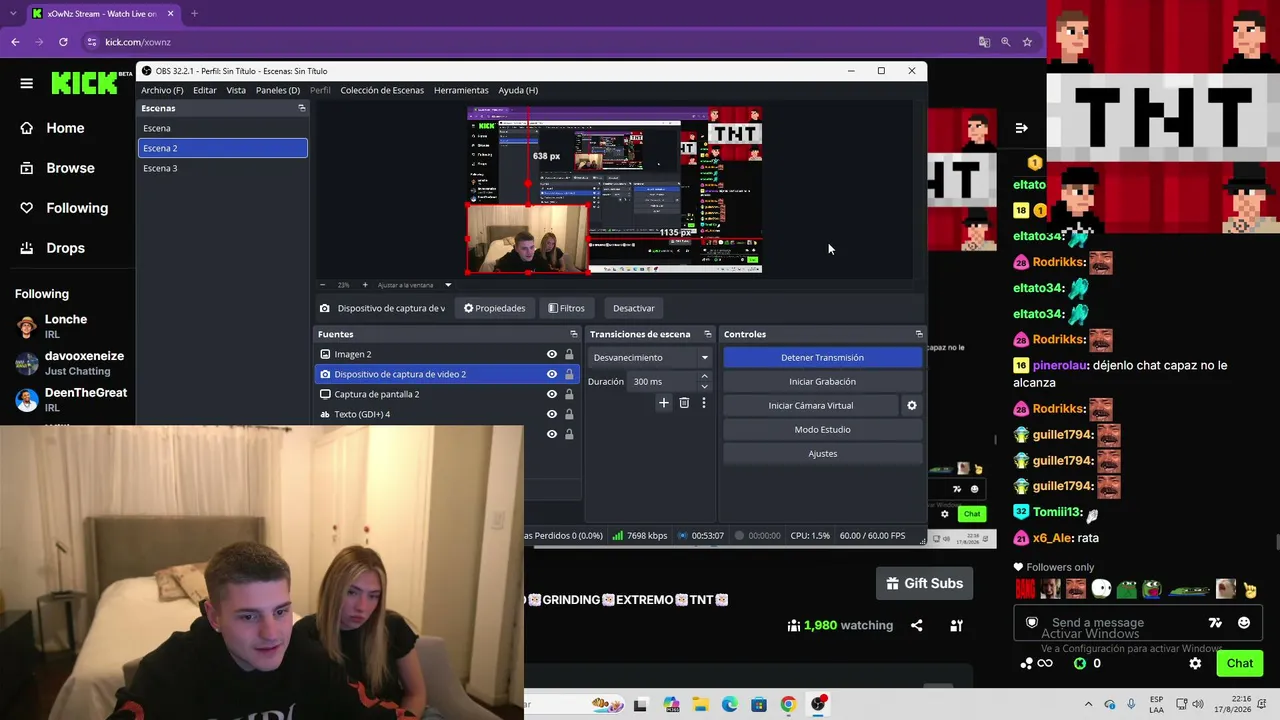Open the Colección de Escenas menu

coord(382,90)
